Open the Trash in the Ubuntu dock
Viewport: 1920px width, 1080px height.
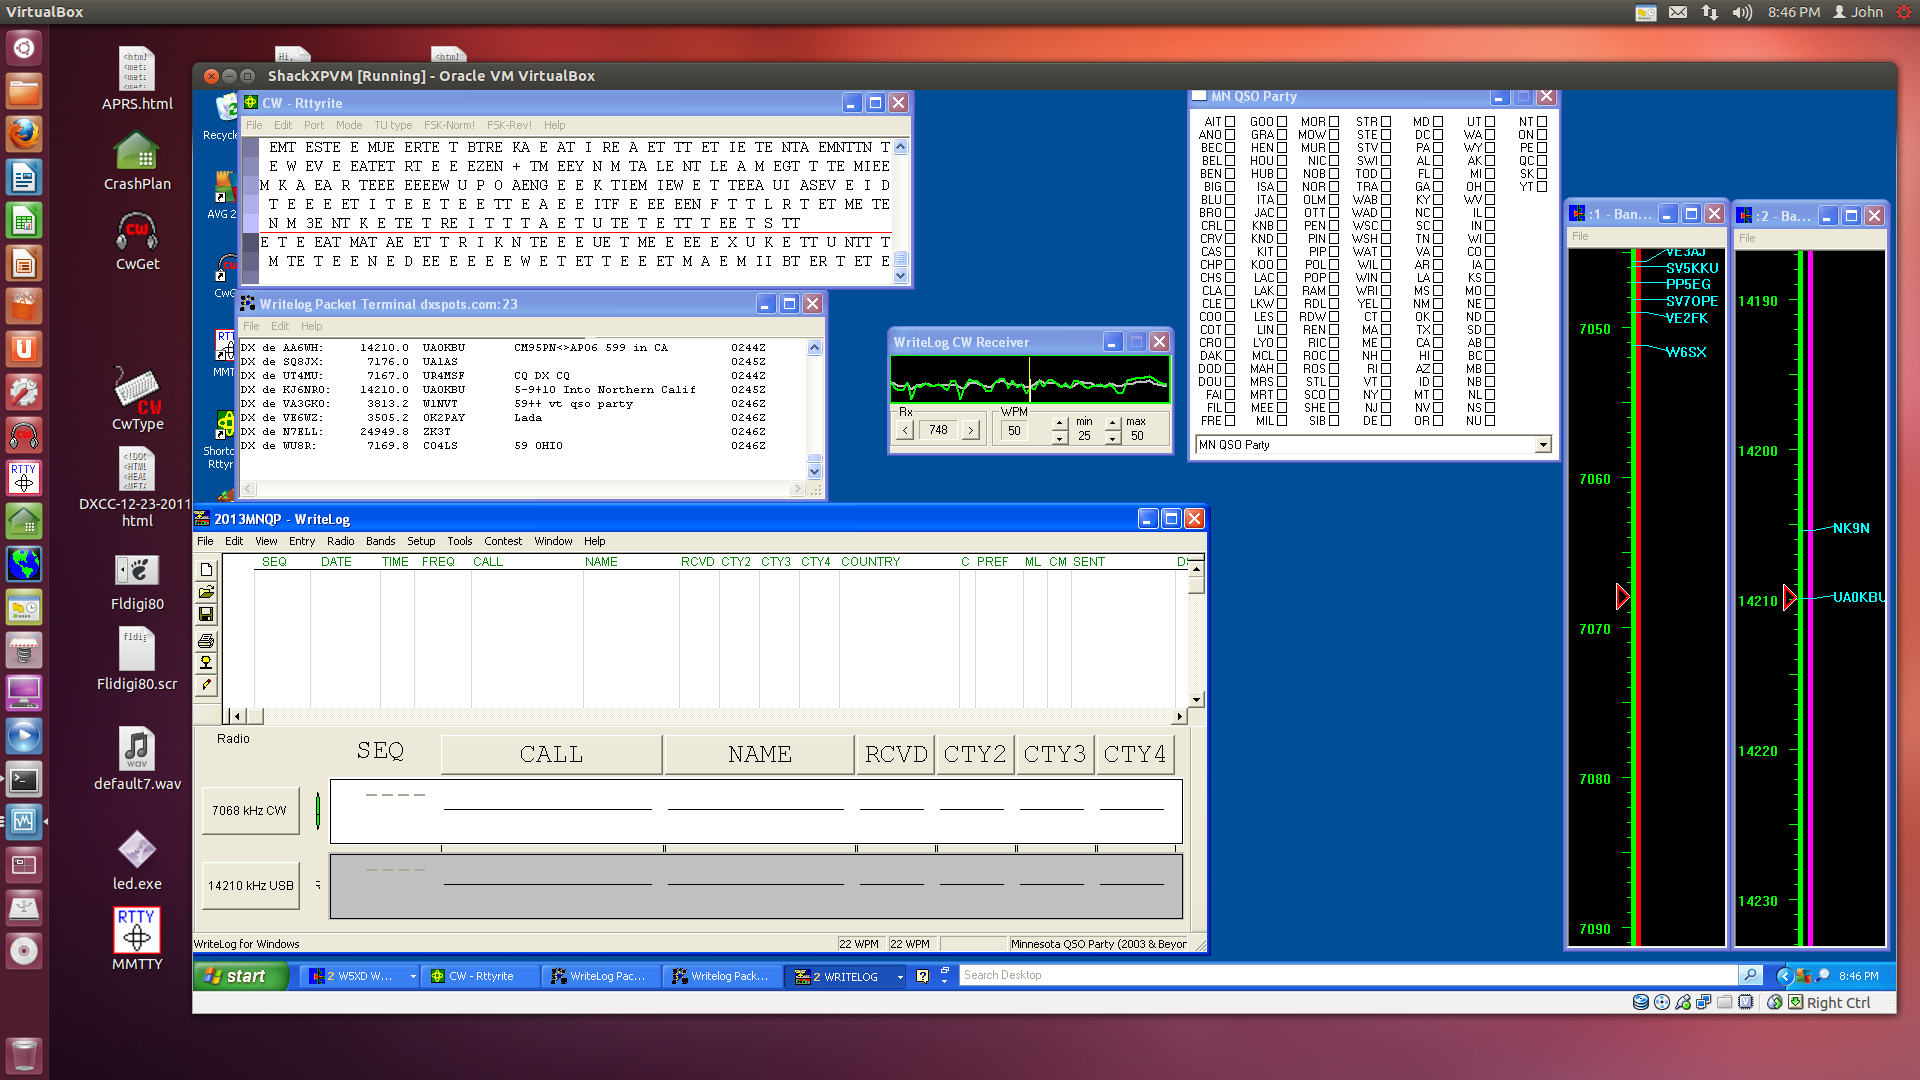coord(24,1056)
